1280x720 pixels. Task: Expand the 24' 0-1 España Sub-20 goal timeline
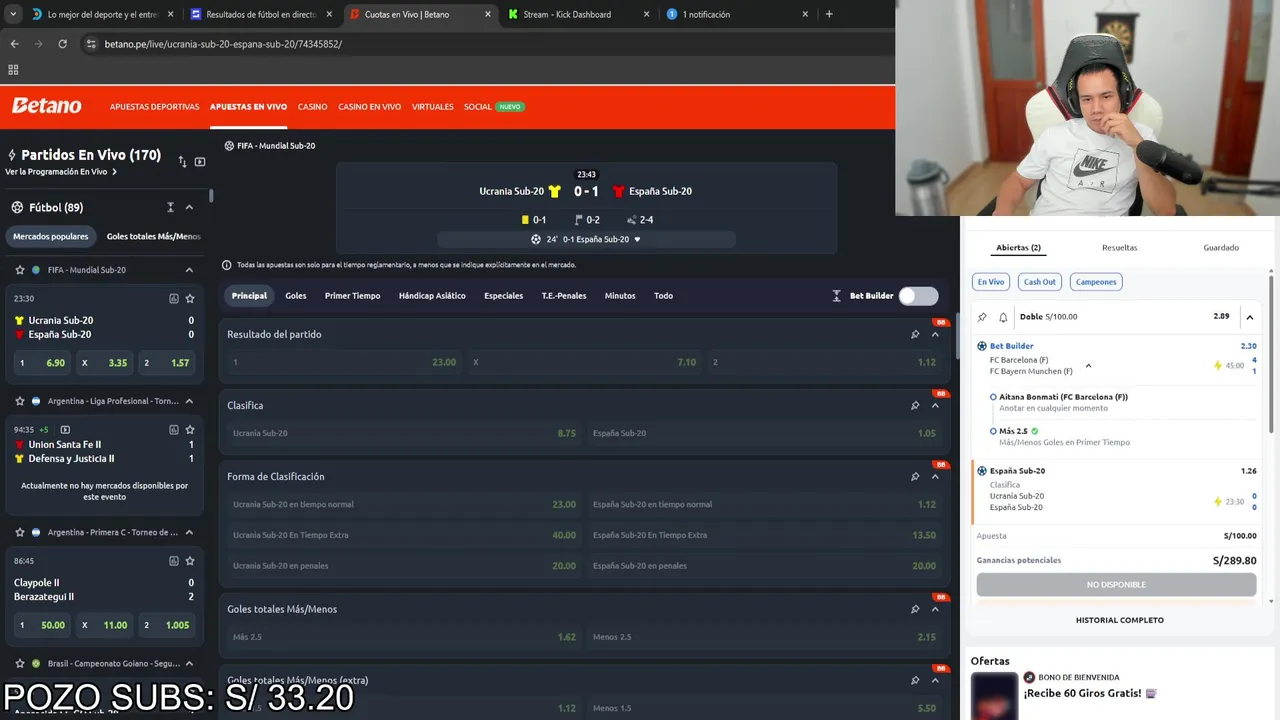pyautogui.click(x=637, y=239)
